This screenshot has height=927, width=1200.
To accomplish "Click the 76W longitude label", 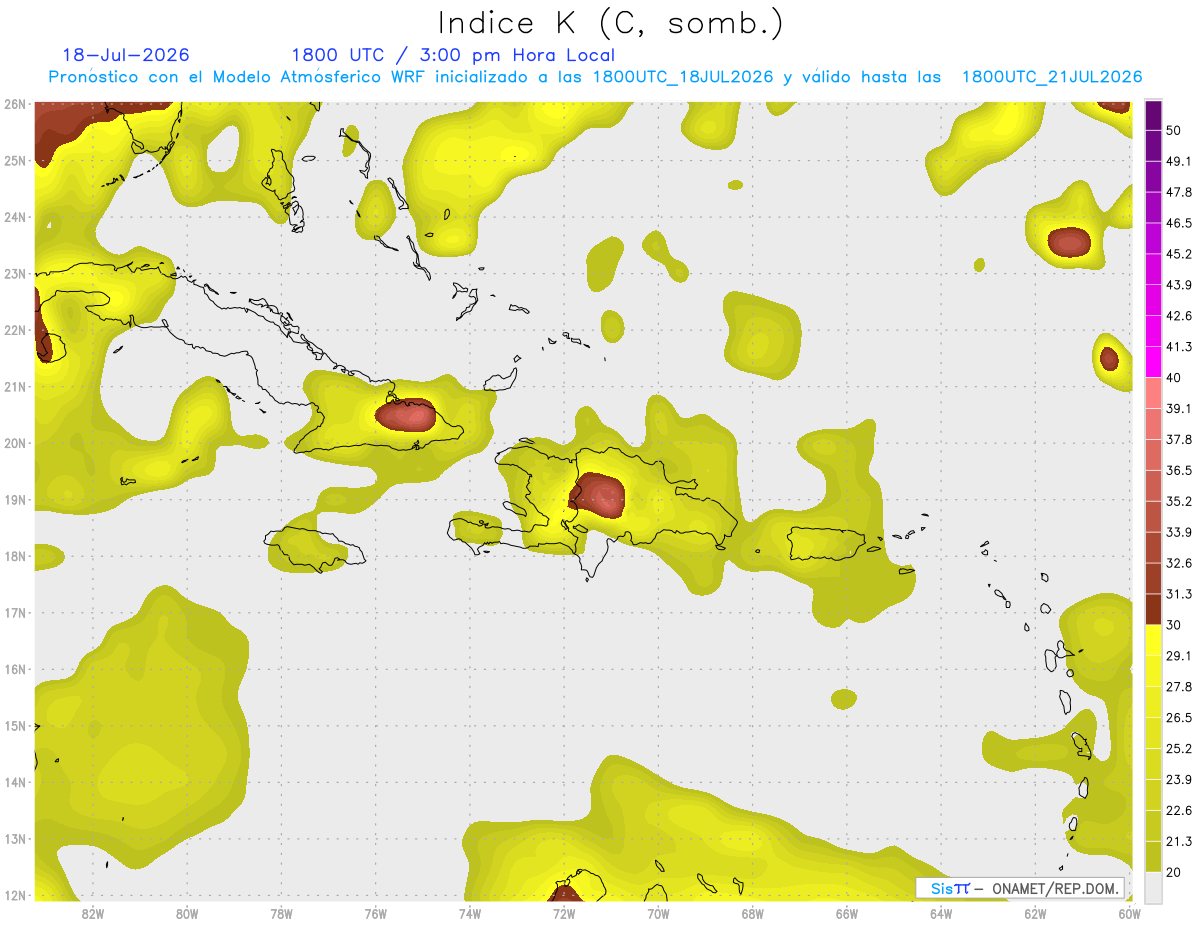I will (376, 913).
